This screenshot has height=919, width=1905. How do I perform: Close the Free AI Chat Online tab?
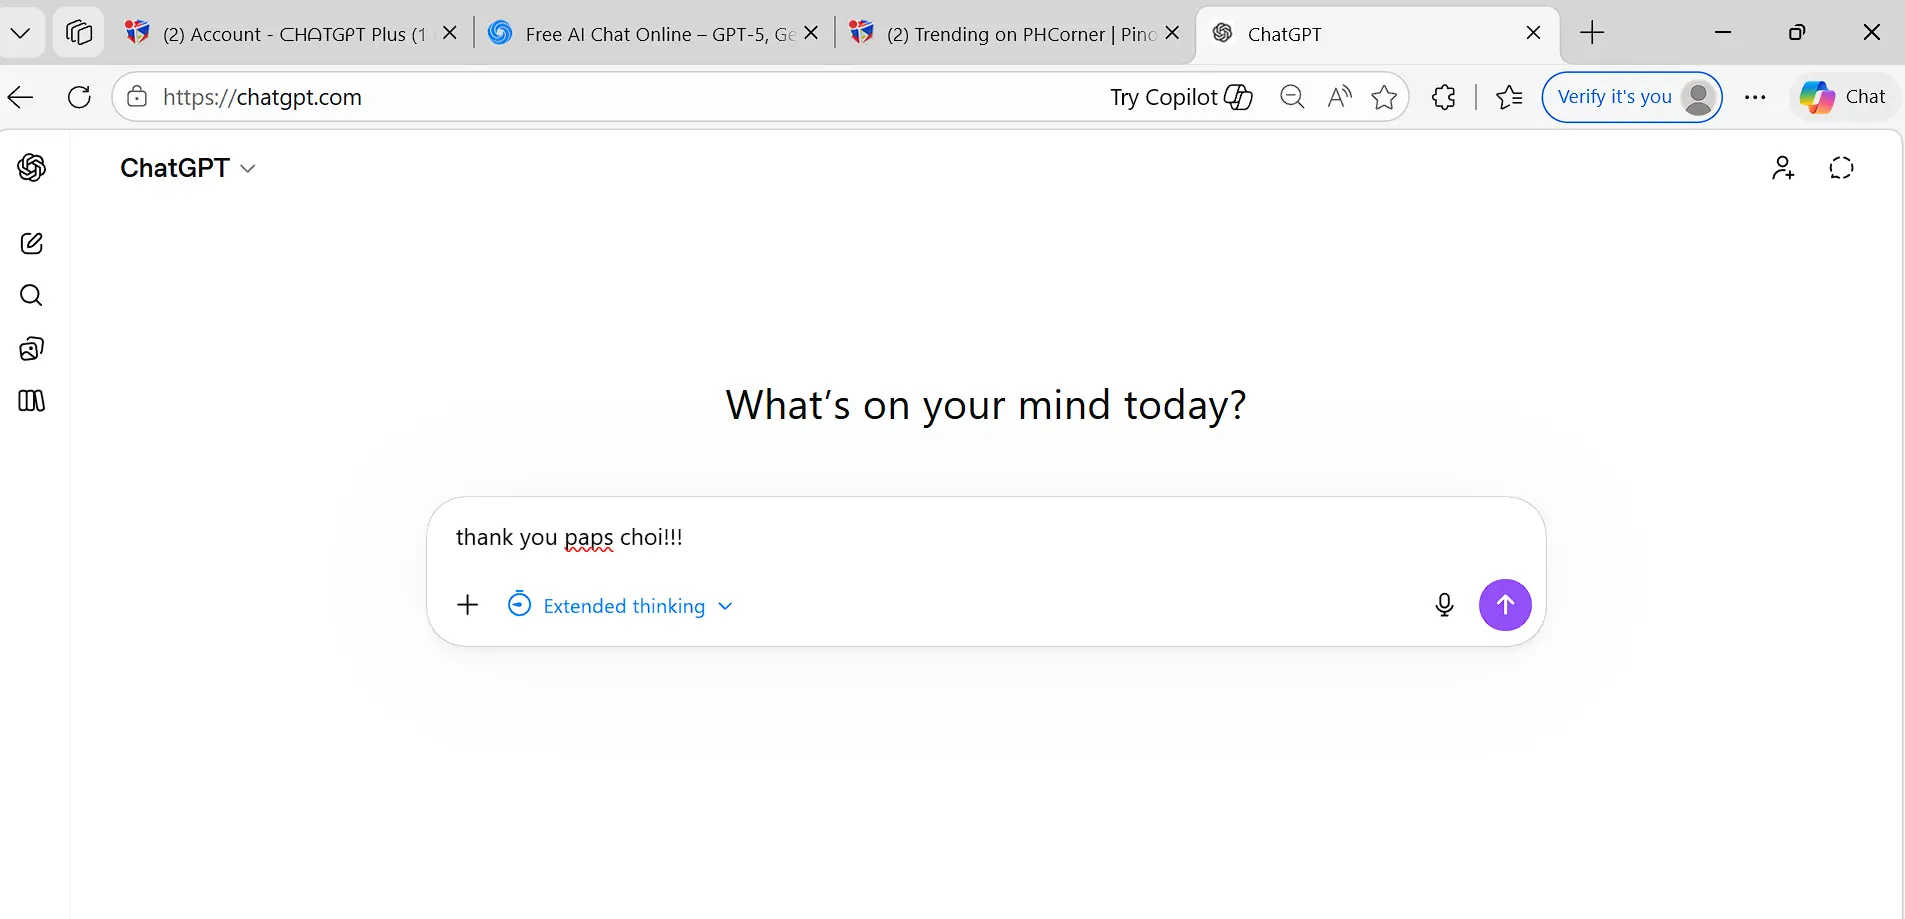pyautogui.click(x=811, y=33)
